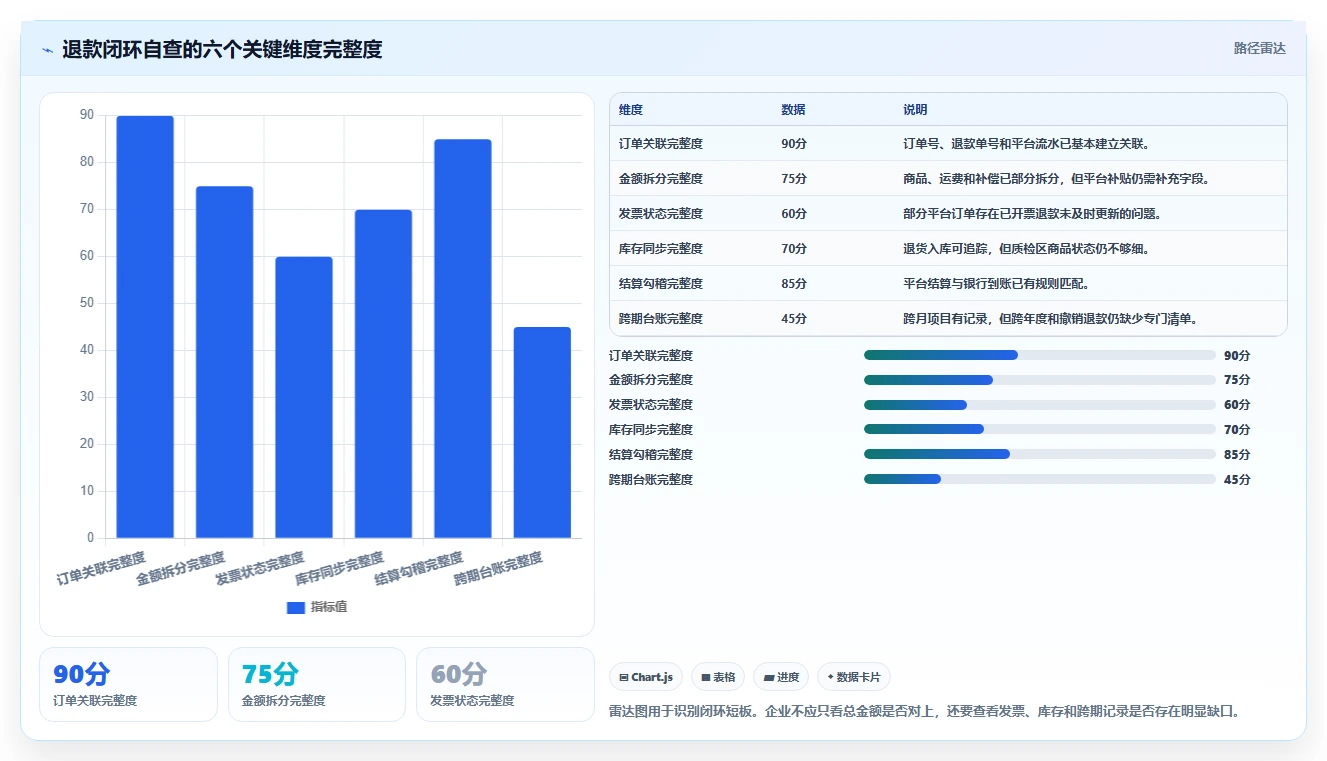This screenshot has width=1327, height=761.
Task: Open the 75分 金额拆分完整度 data card
Action: (x=317, y=684)
